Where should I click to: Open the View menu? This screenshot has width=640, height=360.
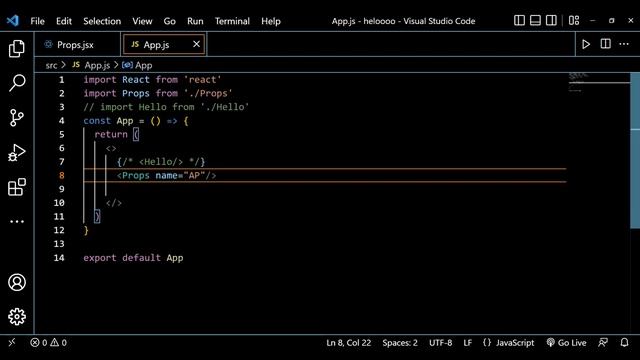point(142,21)
